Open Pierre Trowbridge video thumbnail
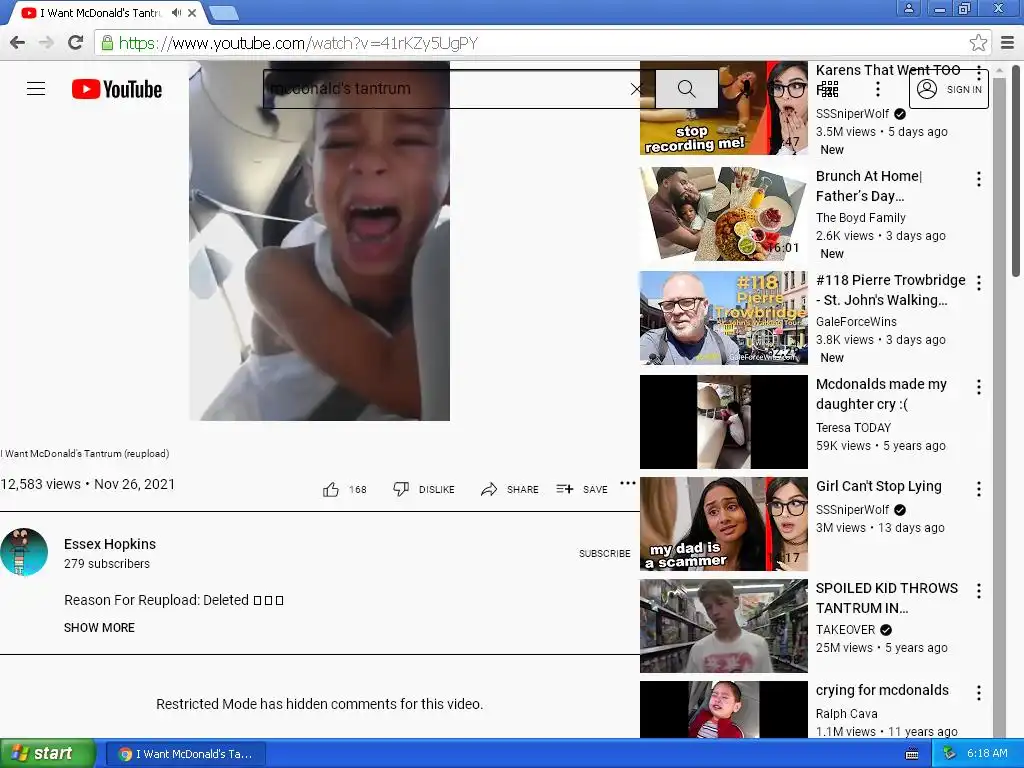Image resolution: width=1024 pixels, height=768 pixels. pos(724,317)
